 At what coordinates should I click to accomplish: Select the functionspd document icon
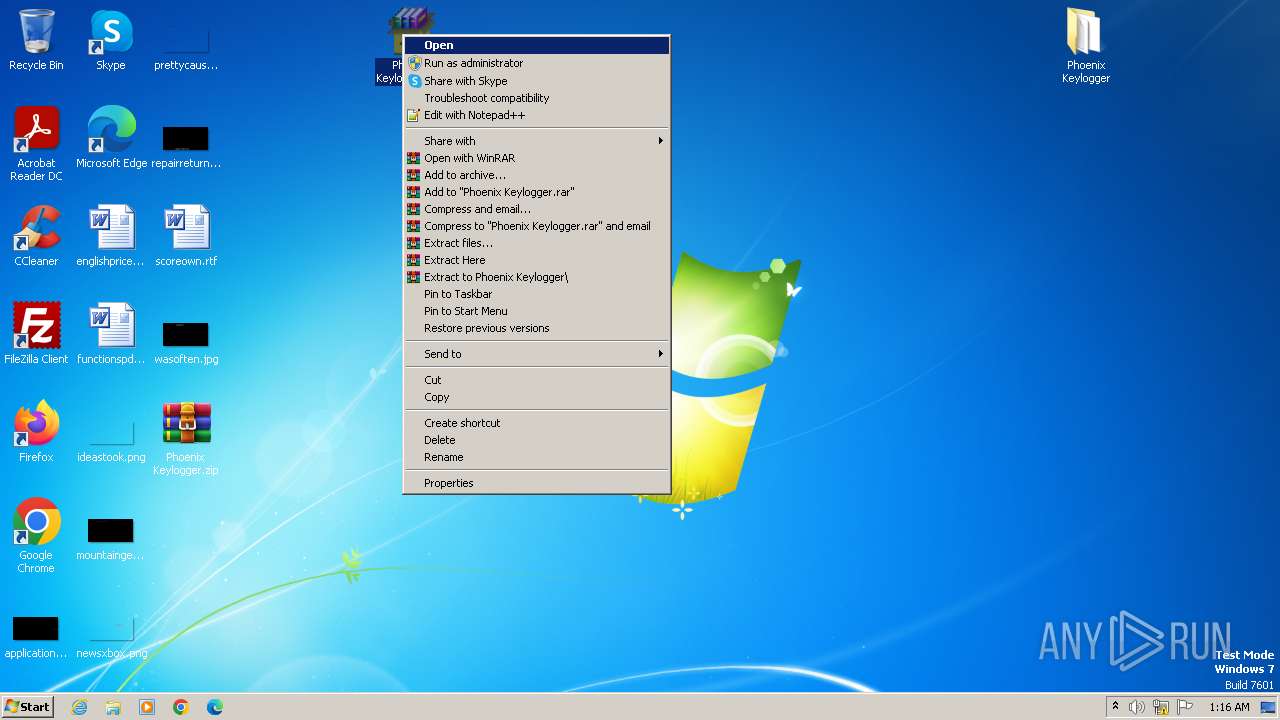[111, 334]
